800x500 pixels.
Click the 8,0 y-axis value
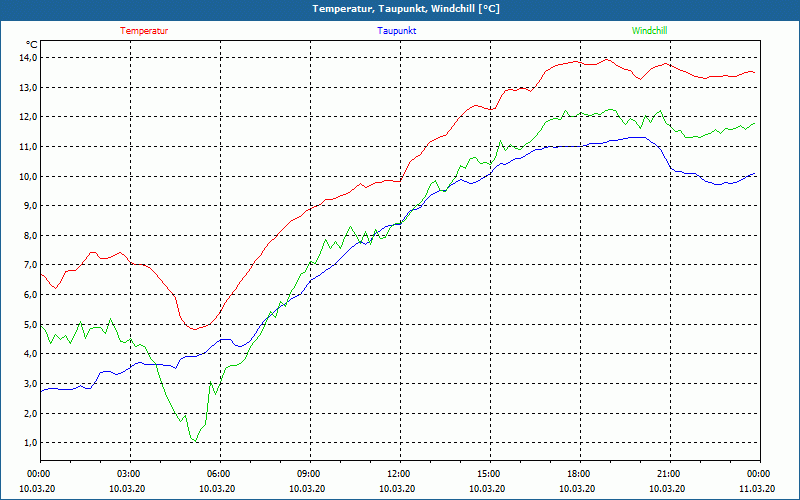(30, 236)
